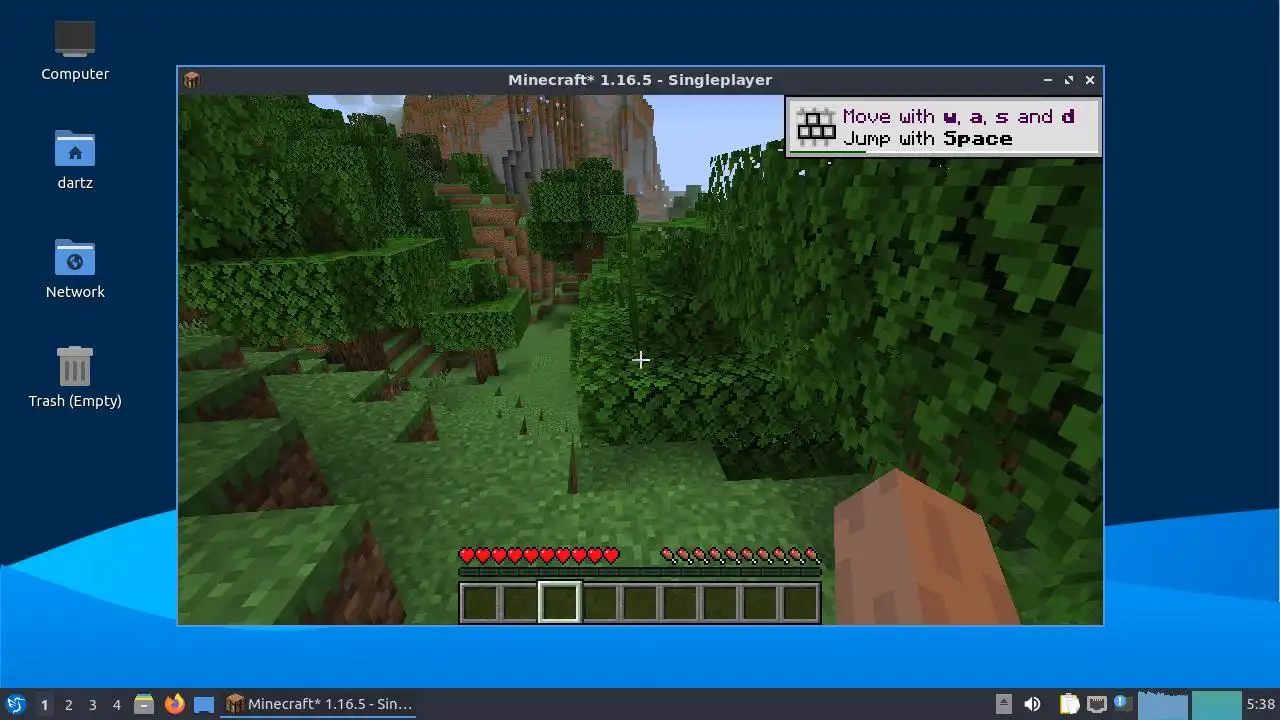Click the memory usage monitor graph
This screenshot has height=720, width=1280.
click(1216, 704)
